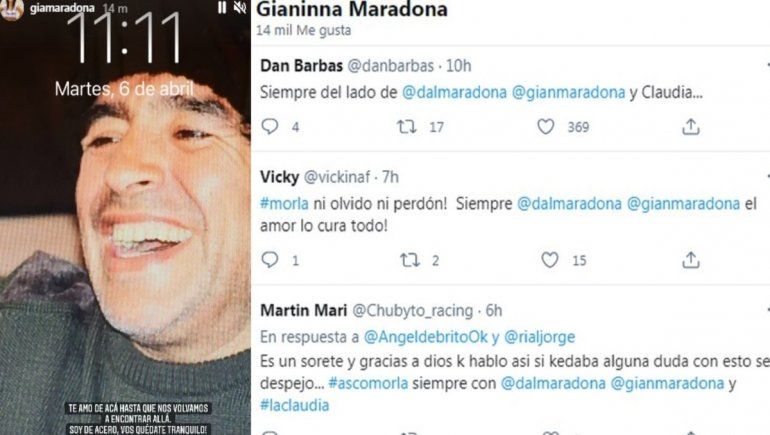Share Vicky's tweet

(x=690, y=260)
